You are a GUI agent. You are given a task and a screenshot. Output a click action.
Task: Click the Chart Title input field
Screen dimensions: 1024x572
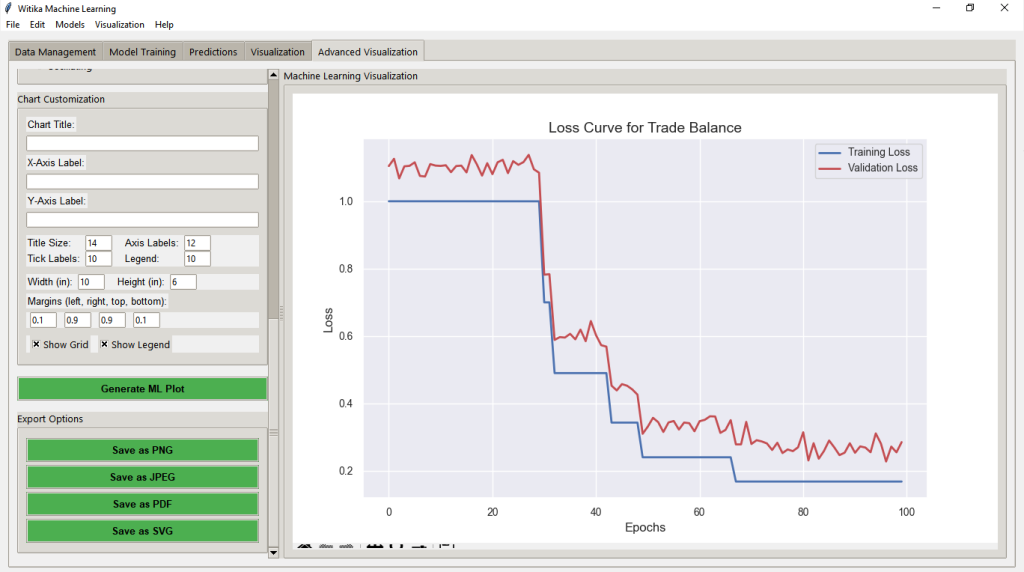tap(142, 143)
